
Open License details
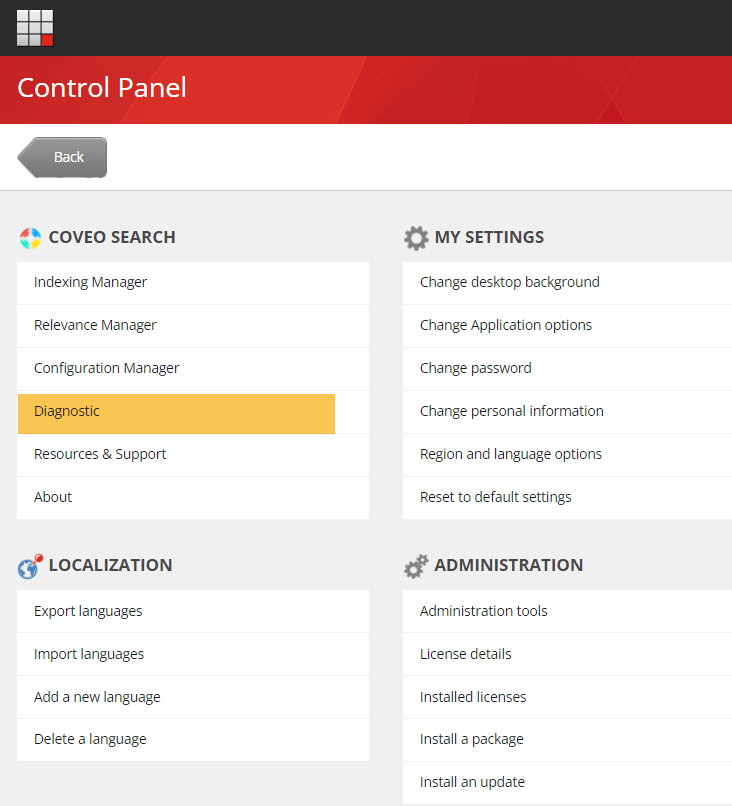pyautogui.click(x=466, y=654)
